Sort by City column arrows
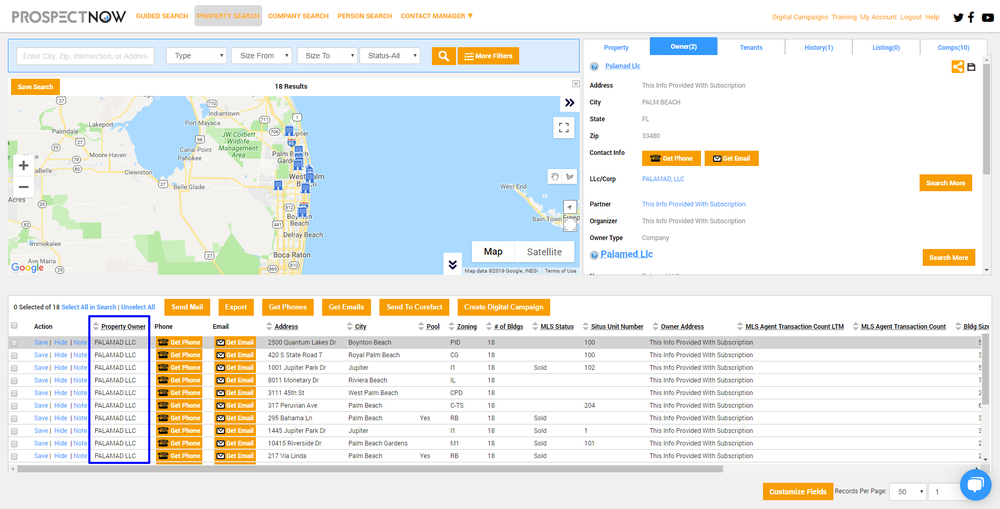The image size is (1000, 509). [350, 327]
